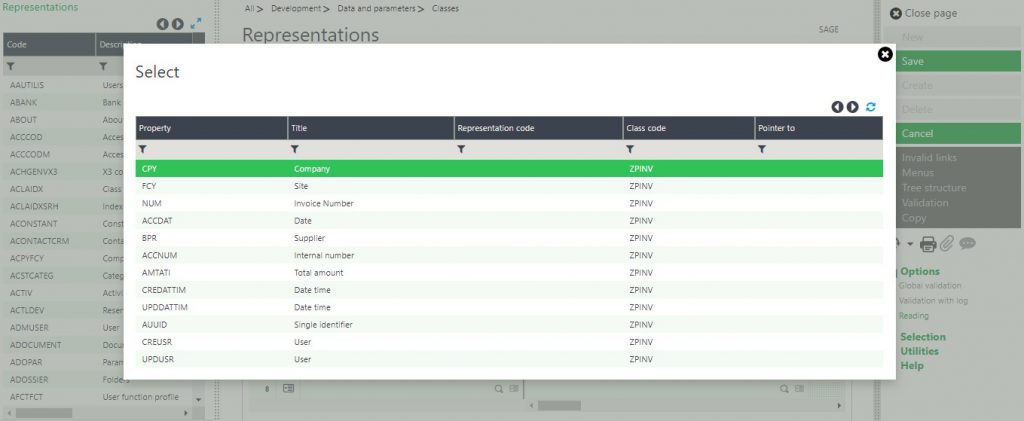Go to previous page in Select dialog
This screenshot has height=421, width=1024.
coord(837,107)
